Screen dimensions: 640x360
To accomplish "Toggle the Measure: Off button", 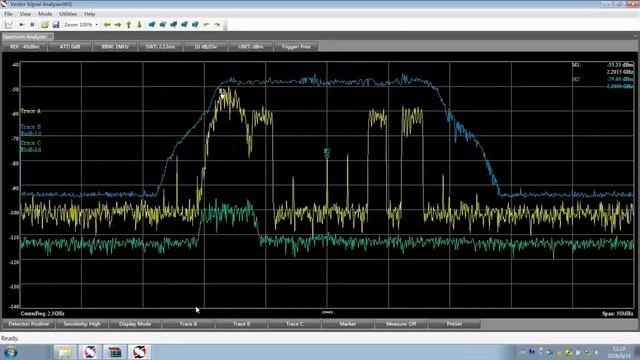I will (x=401, y=324).
